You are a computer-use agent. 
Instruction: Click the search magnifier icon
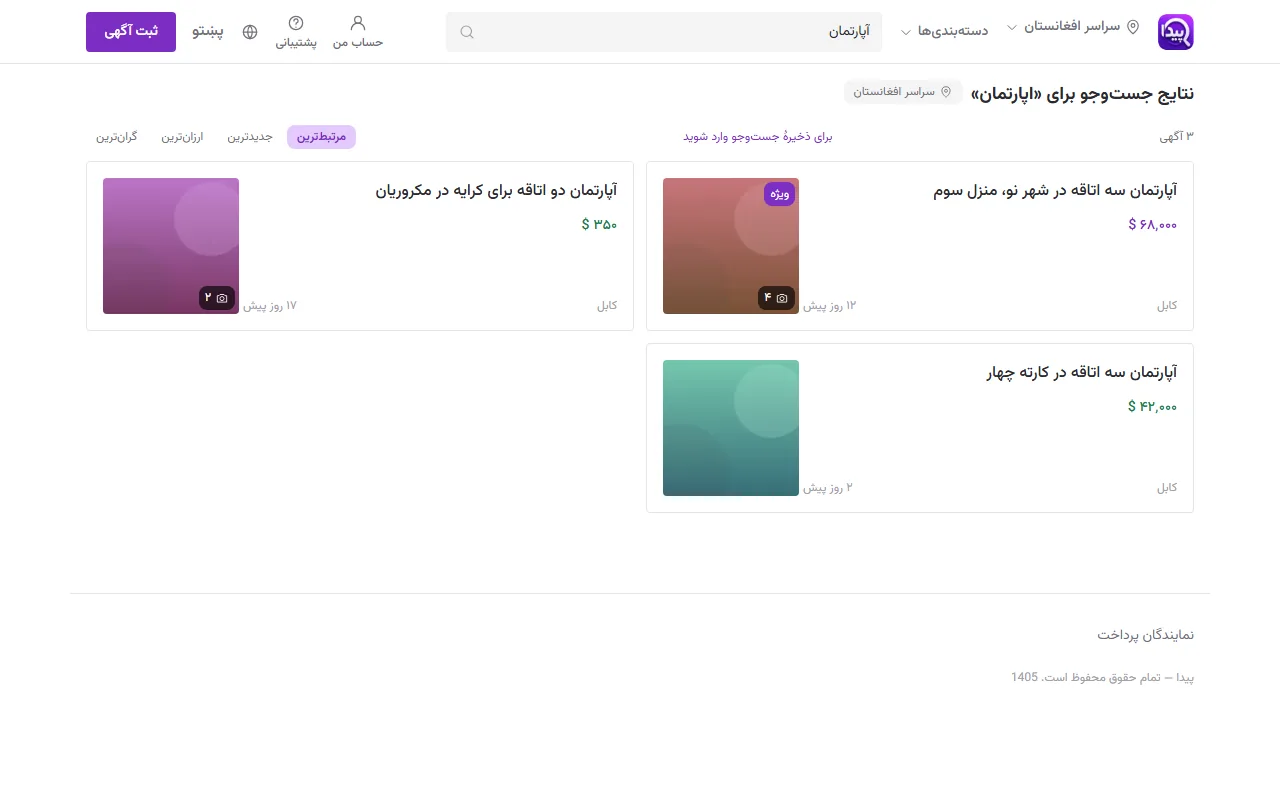[467, 32]
